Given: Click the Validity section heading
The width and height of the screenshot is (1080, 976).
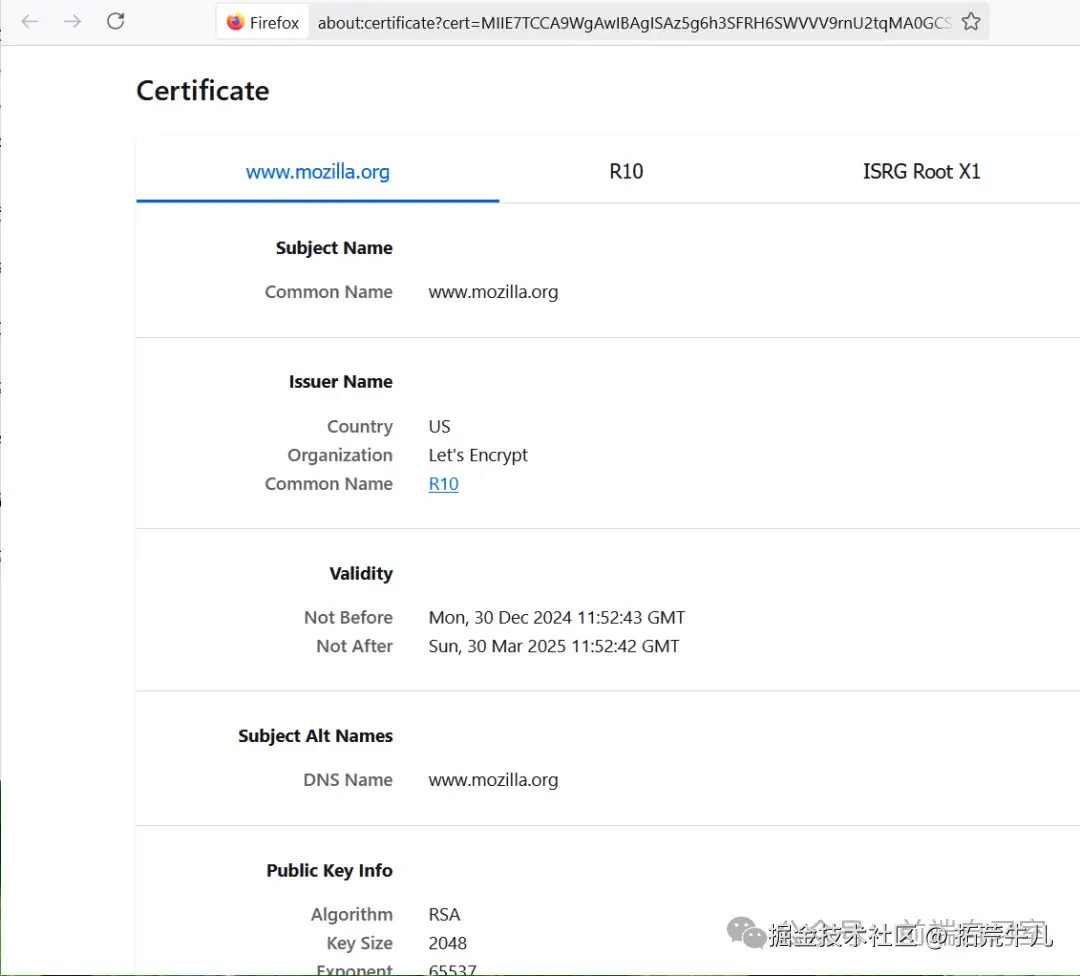Looking at the screenshot, I should click(x=361, y=574).
